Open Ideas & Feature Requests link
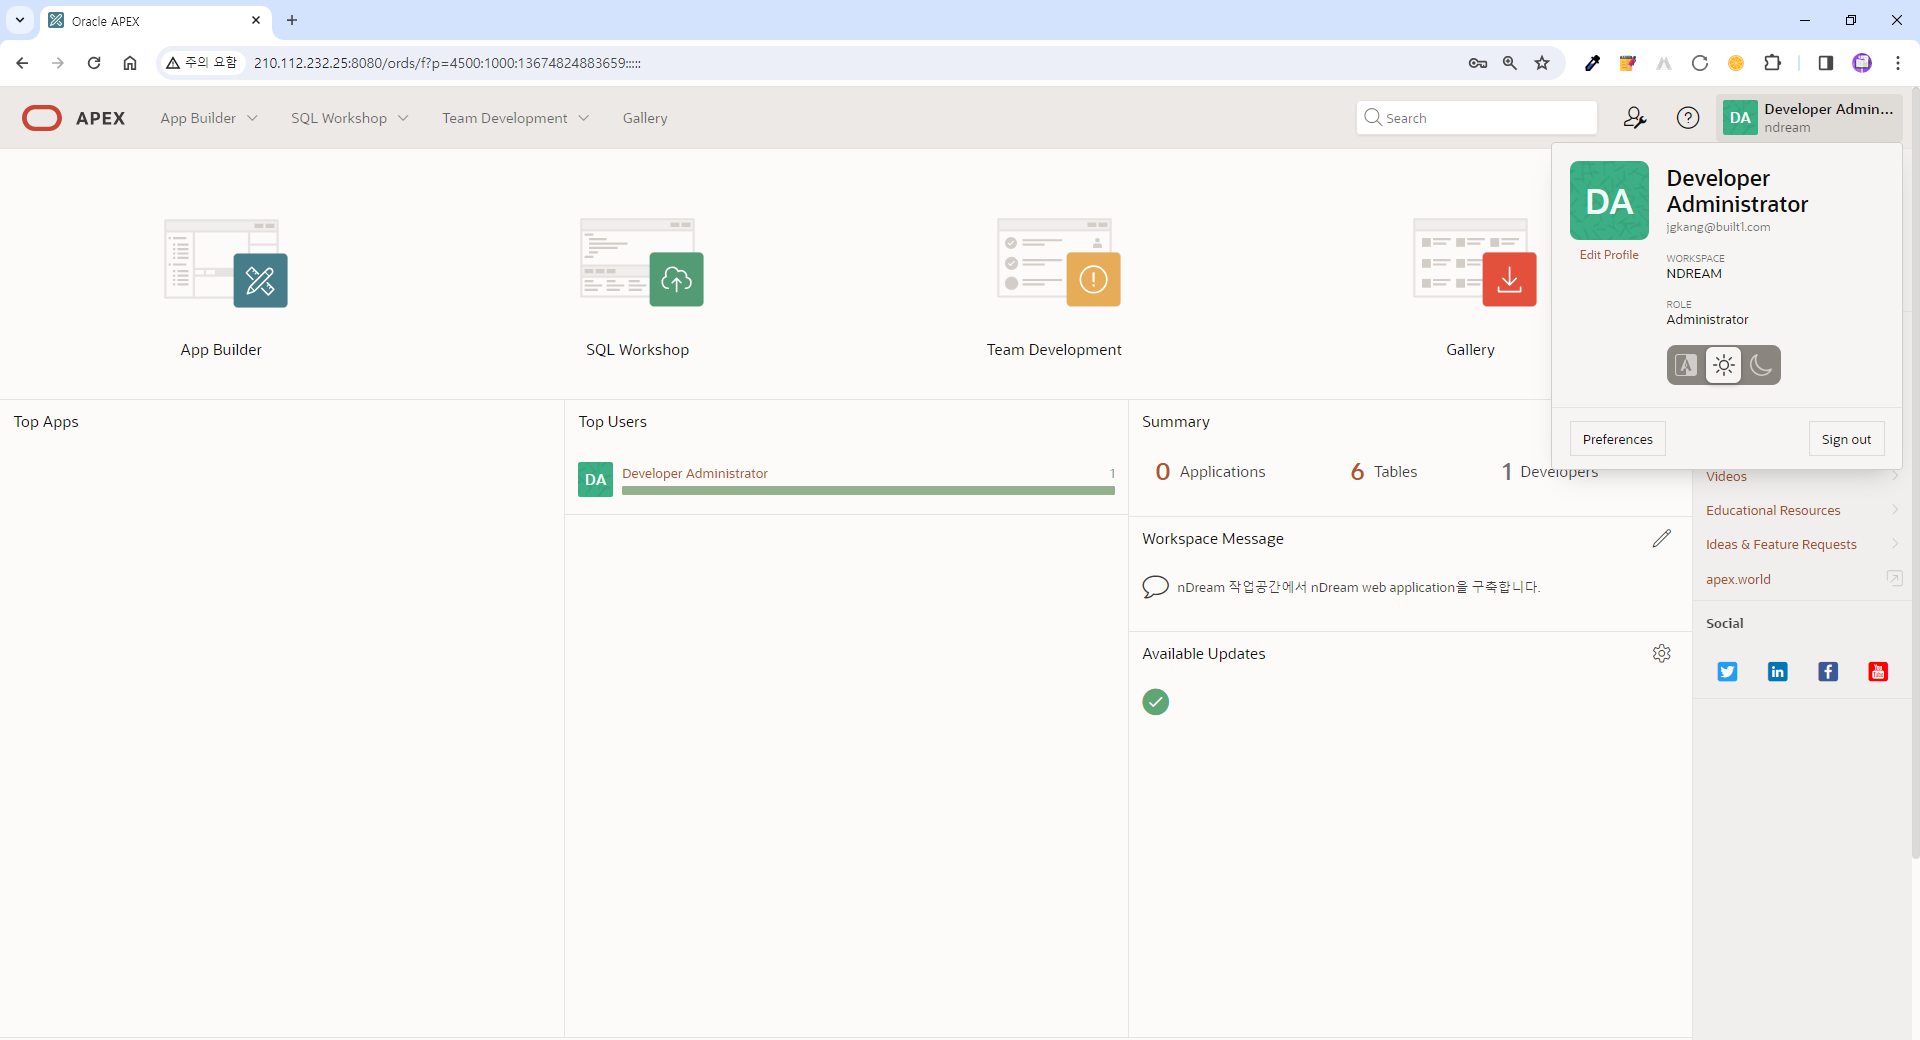1920x1040 pixels. [x=1781, y=544]
